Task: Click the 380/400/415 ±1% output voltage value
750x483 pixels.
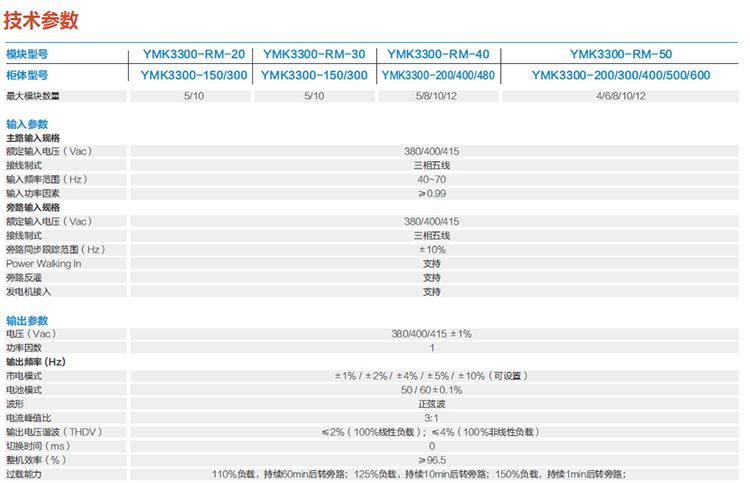Action: click(431, 334)
